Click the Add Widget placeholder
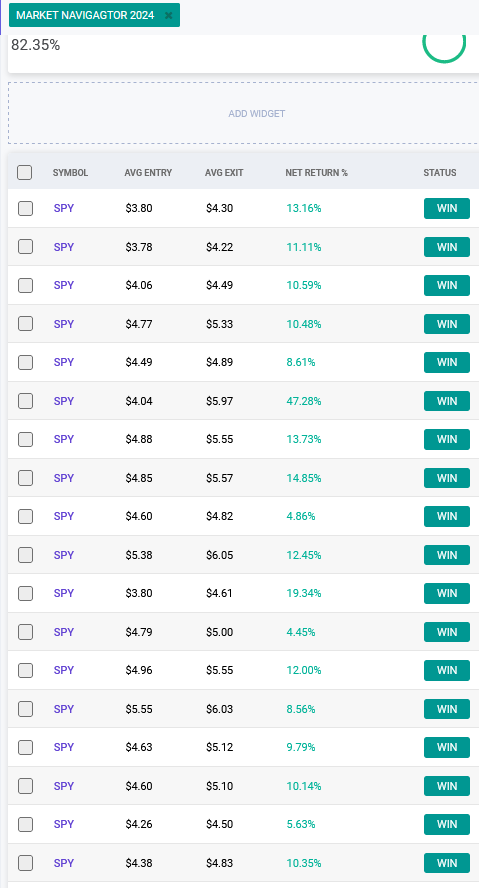Image resolution: width=479 pixels, height=888 pixels. point(256,113)
